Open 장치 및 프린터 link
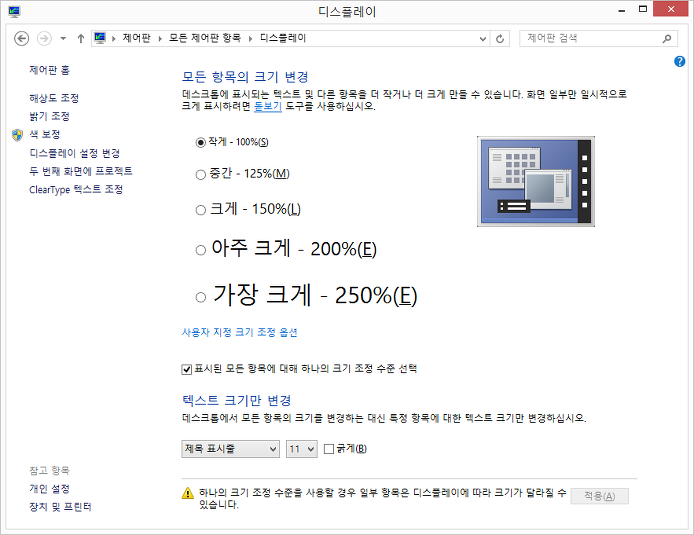Screen dimensions: 694x535 (60, 507)
